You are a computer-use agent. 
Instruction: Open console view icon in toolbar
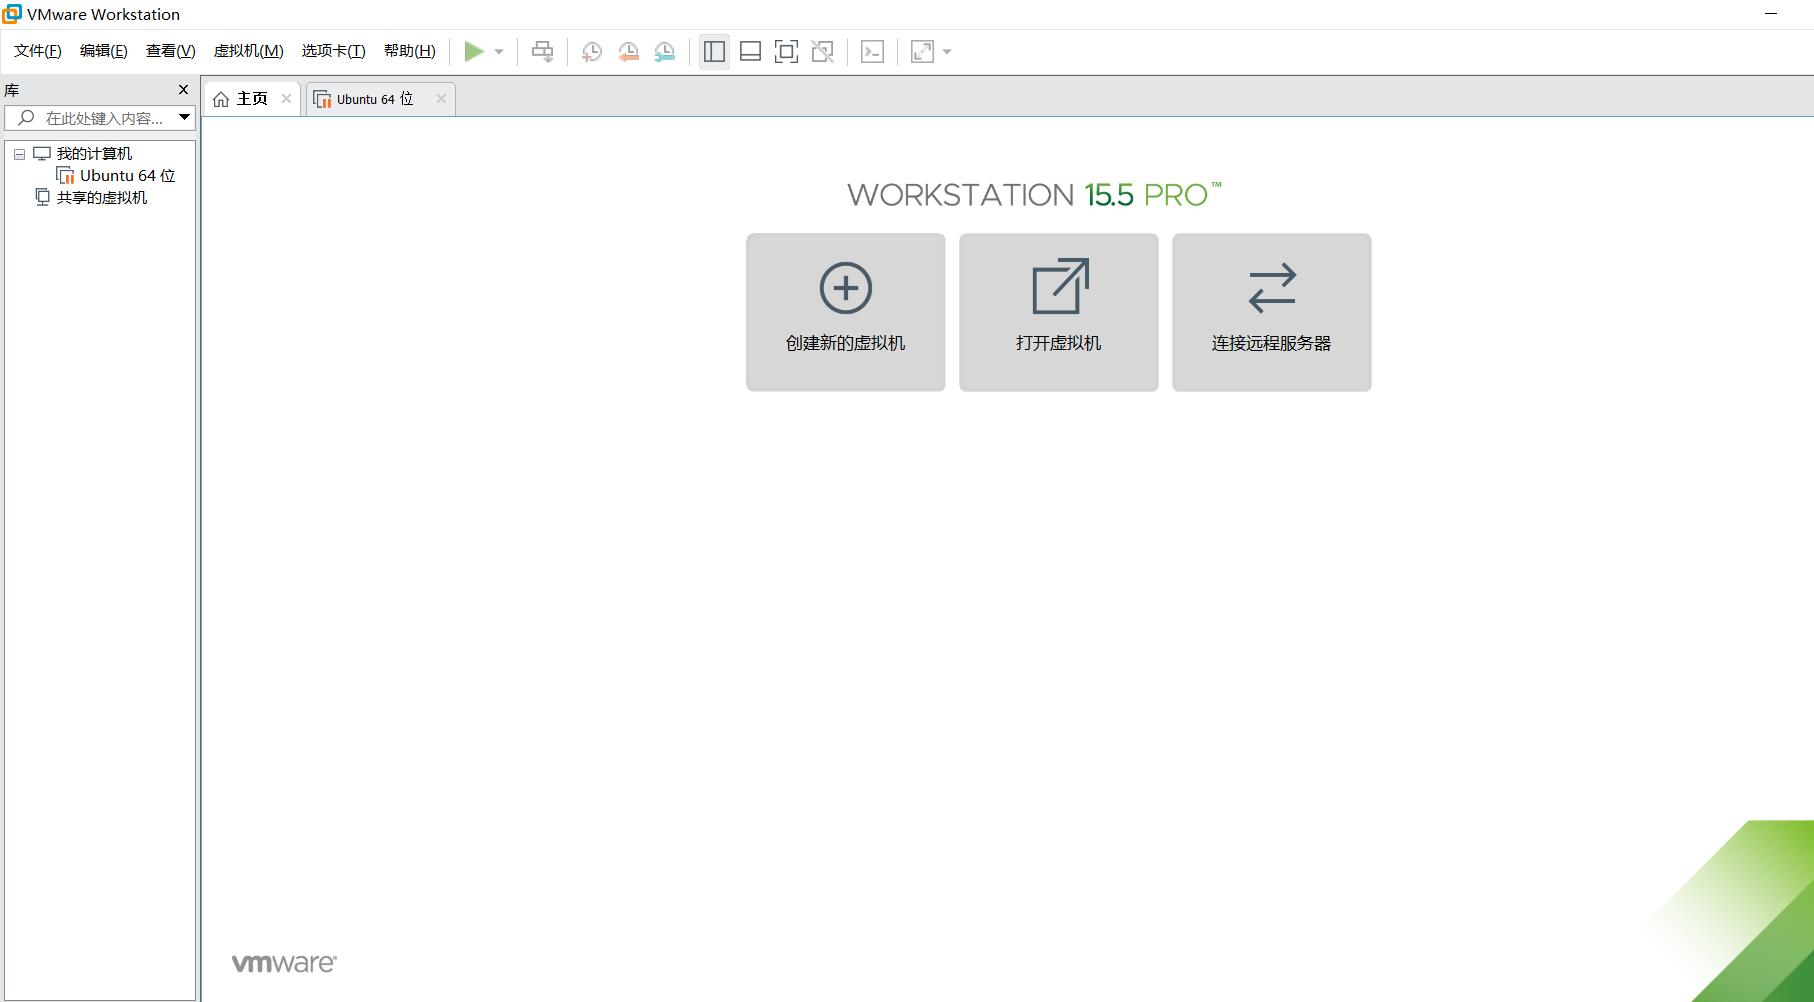[872, 51]
